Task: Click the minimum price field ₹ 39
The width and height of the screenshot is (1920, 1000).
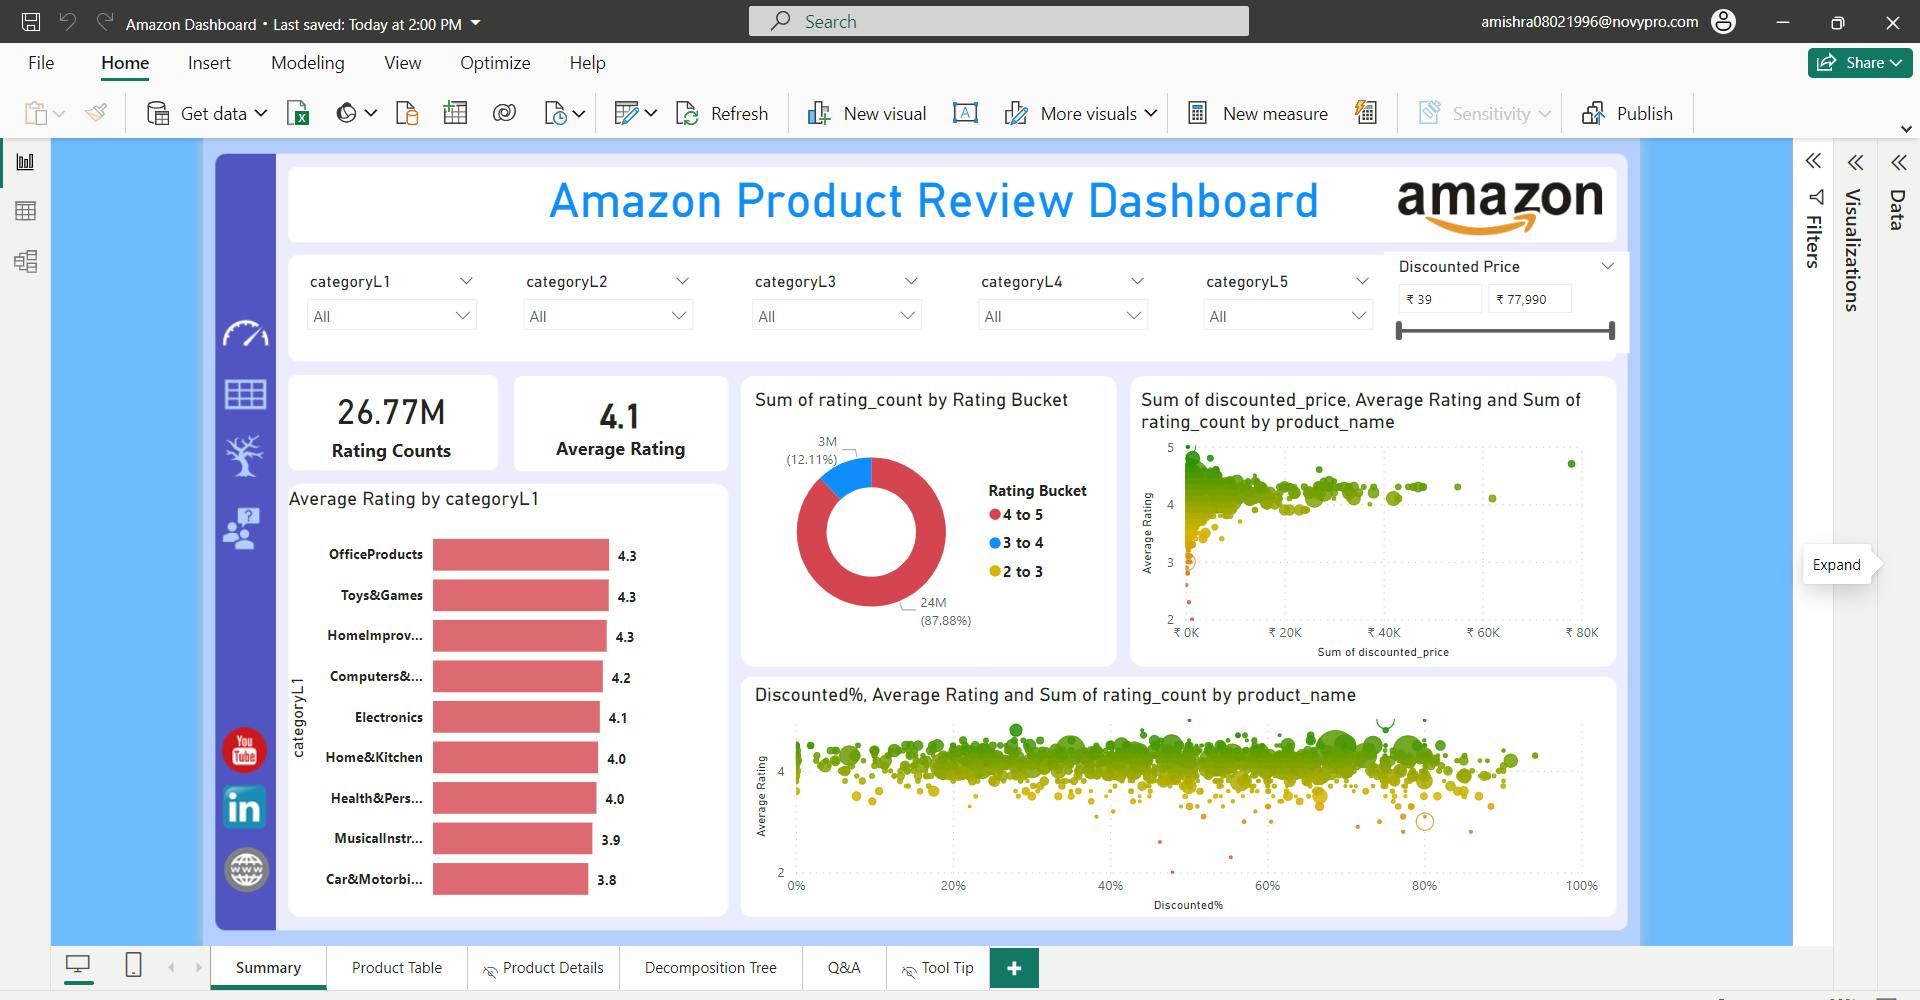Action: pyautogui.click(x=1440, y=299)
